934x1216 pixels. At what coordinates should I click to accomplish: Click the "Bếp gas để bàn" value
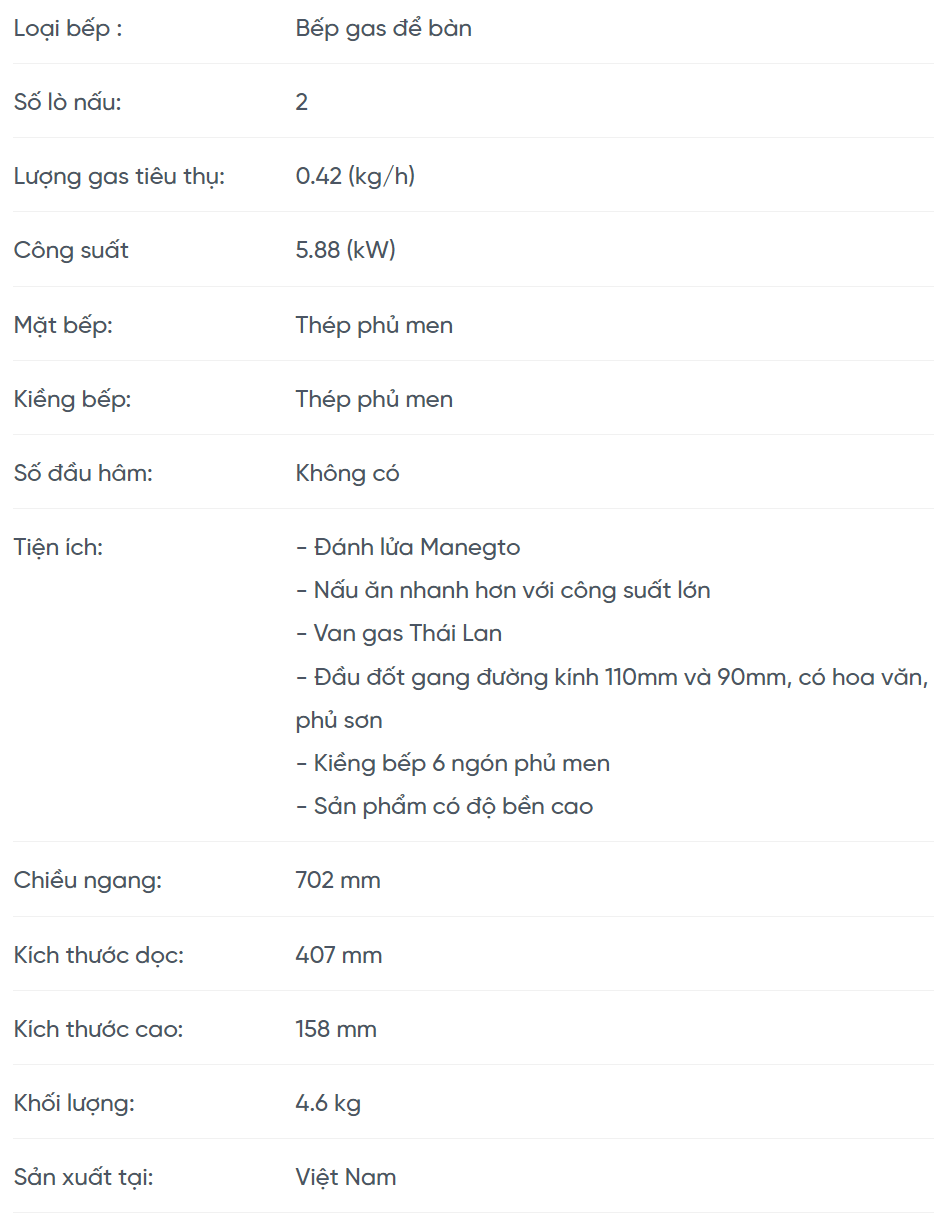tap(383, 28)
